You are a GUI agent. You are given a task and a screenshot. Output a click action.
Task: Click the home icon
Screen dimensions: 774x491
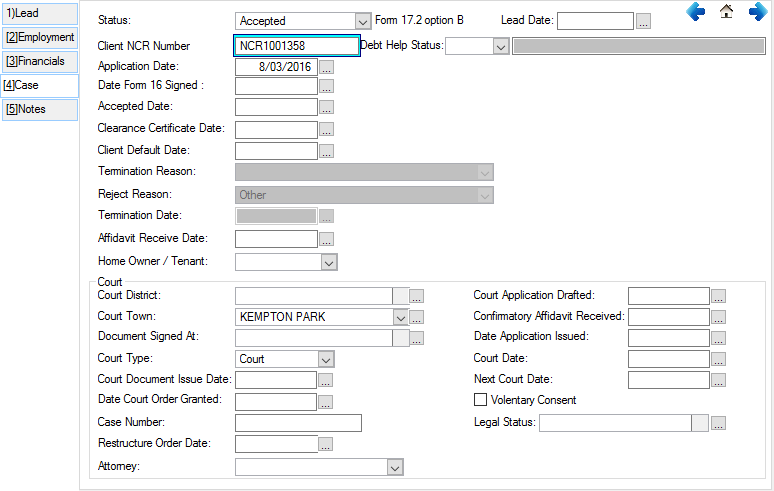[727, 12]
